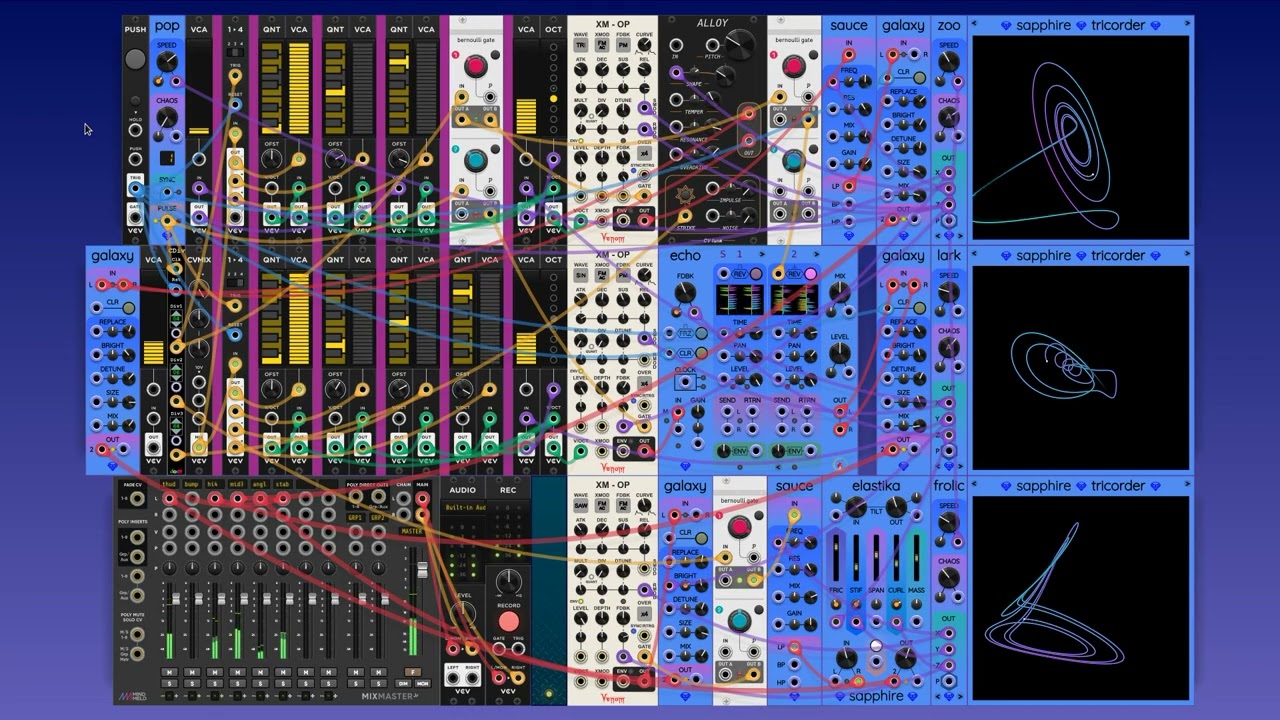Click the SAW wave button on bottom XM-OP
Screen dimensions: 1280x720
[581, 506]
